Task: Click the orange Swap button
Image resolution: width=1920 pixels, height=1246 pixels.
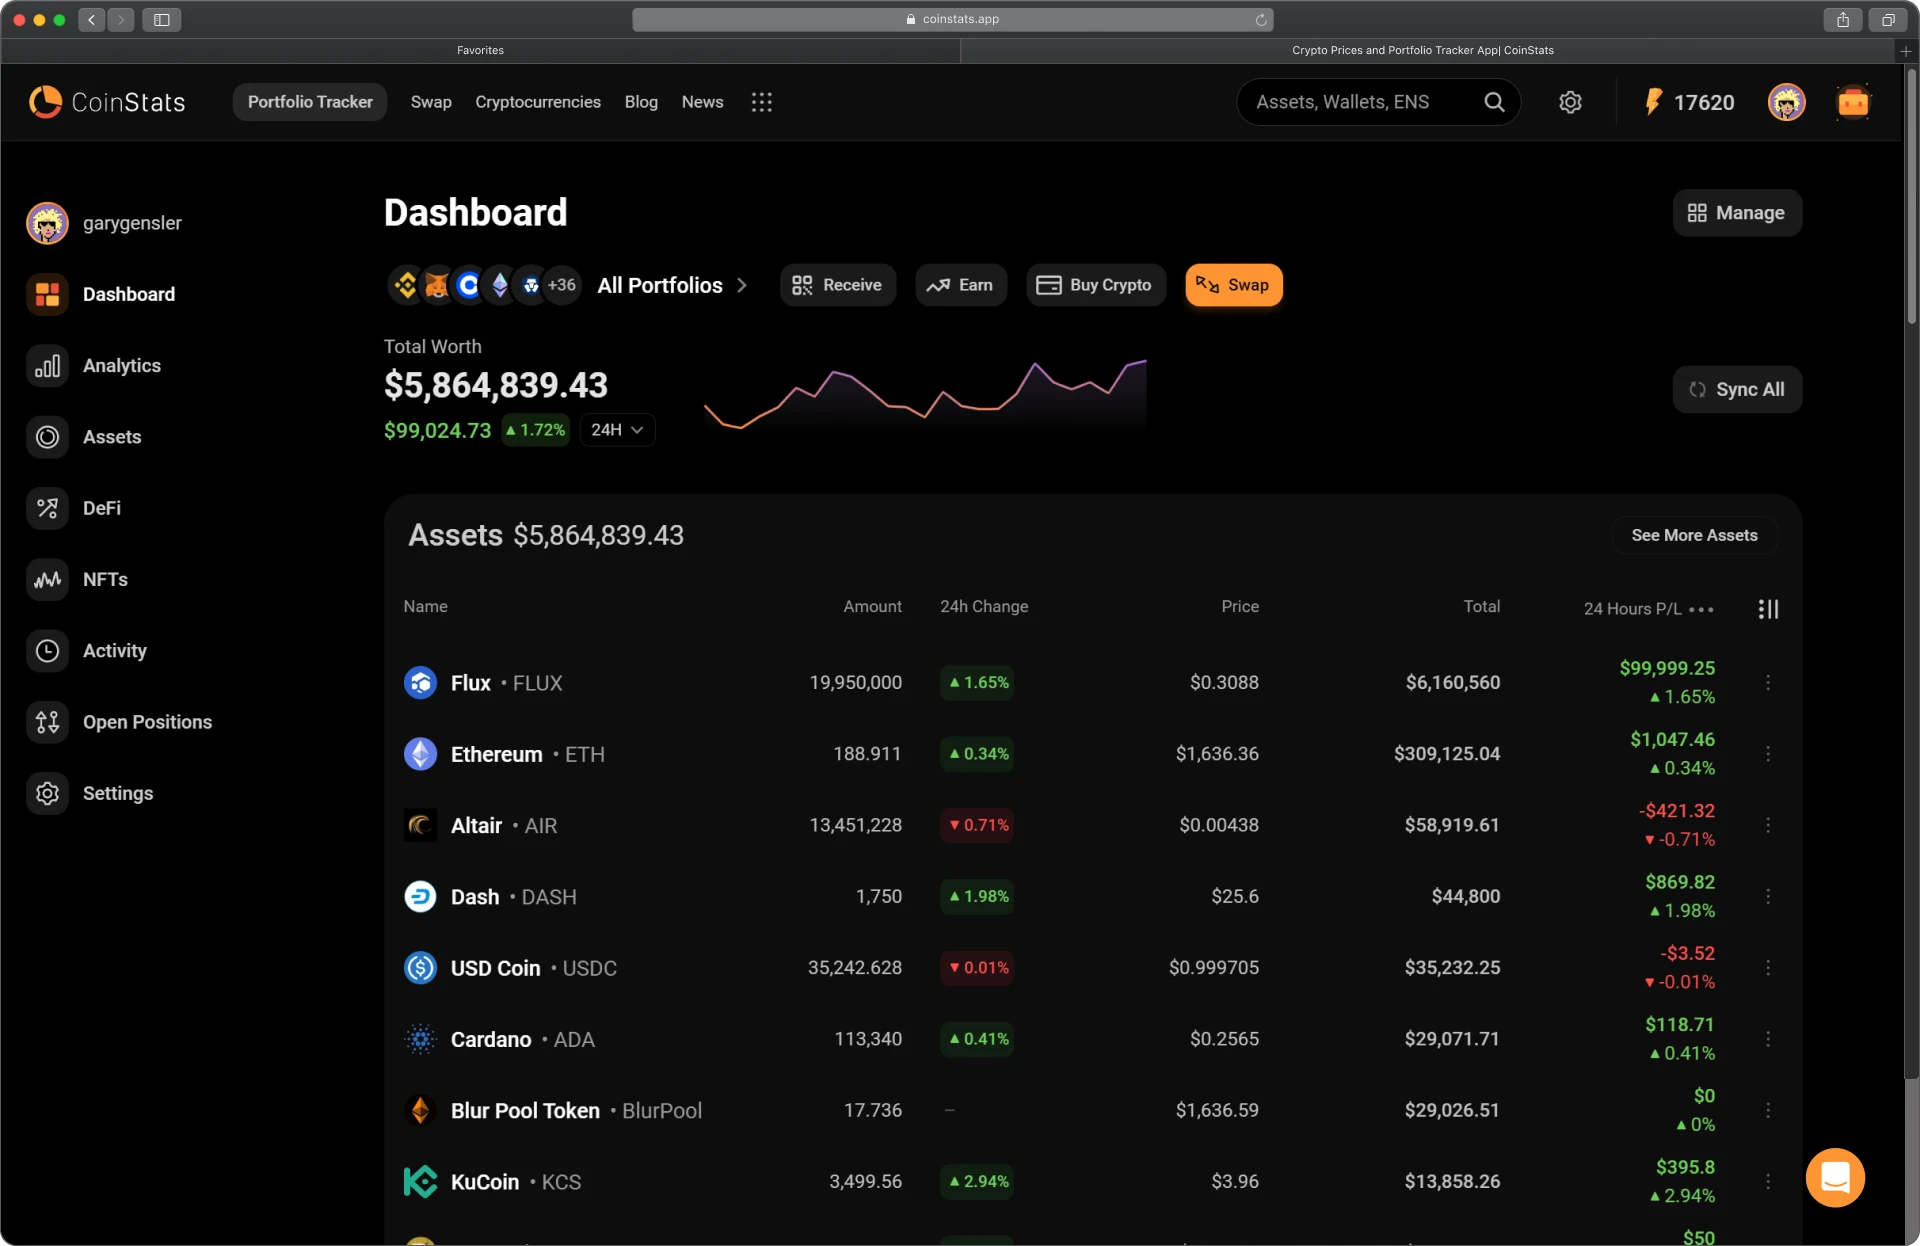Action: tap(1234, 285)
